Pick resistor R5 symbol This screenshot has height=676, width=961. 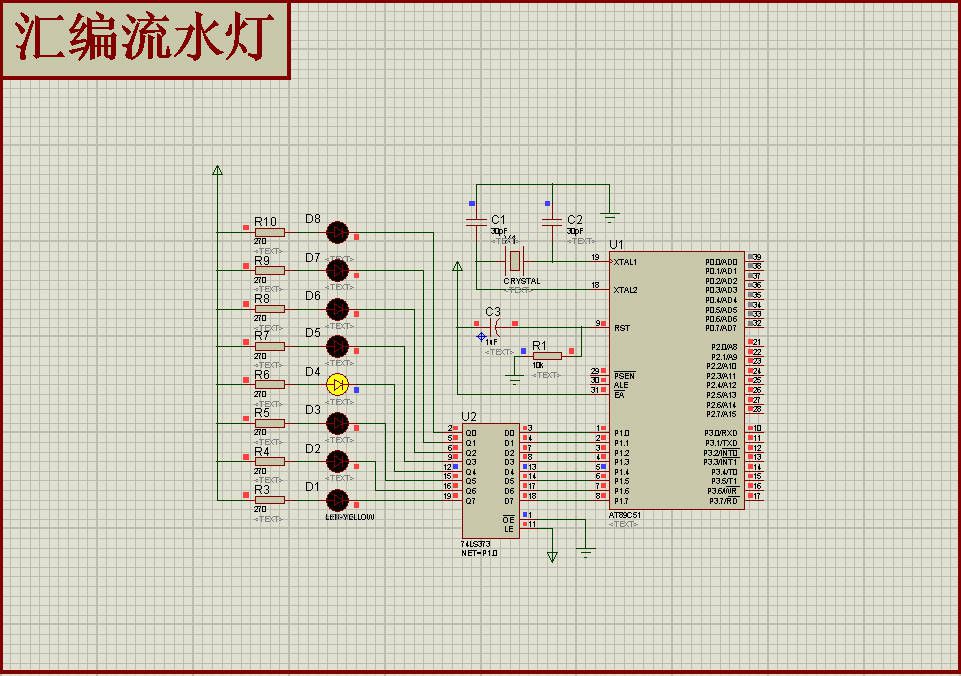[270, 423]
